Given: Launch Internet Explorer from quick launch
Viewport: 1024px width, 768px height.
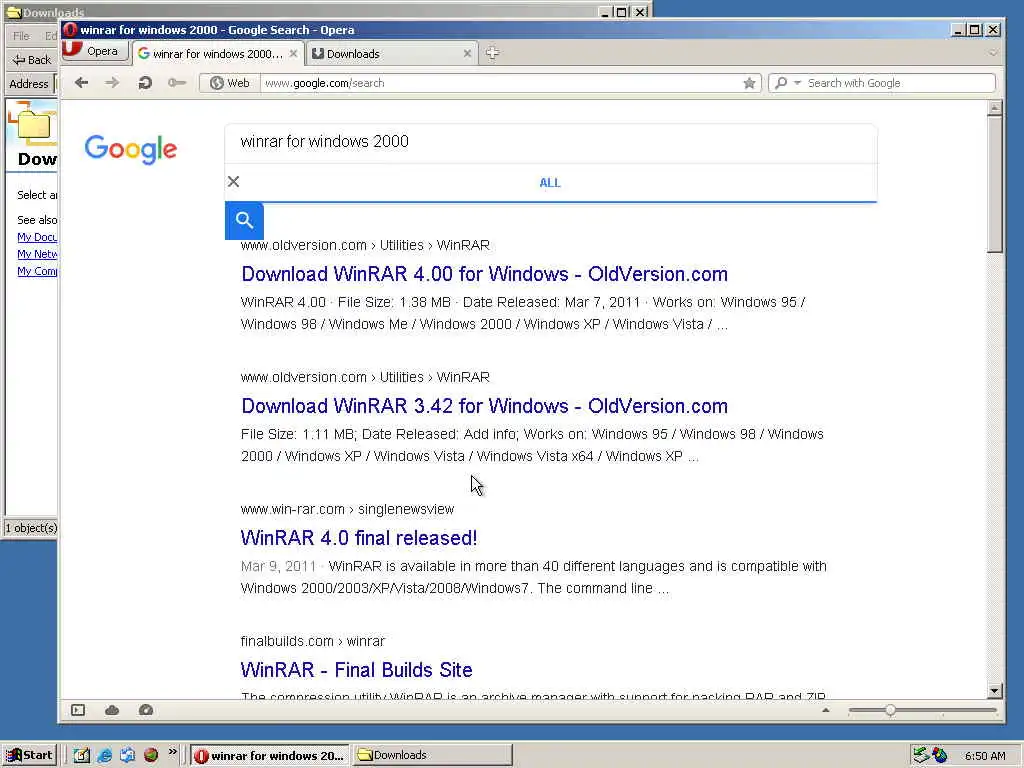Looking at the screenshot, I should pos(104,755).
